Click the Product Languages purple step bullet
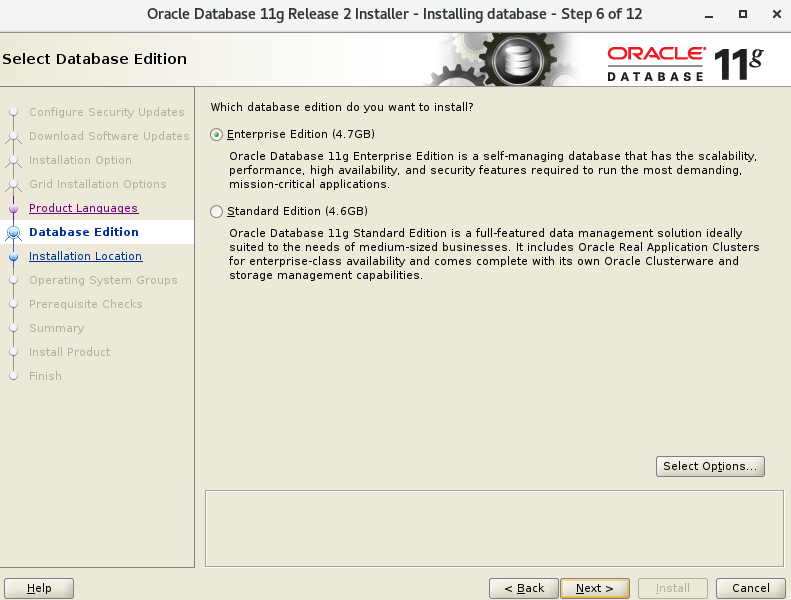 coord(14,208)
